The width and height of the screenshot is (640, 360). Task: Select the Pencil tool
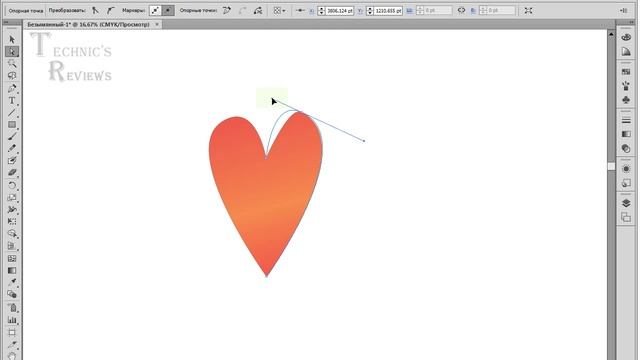(12, 148)
